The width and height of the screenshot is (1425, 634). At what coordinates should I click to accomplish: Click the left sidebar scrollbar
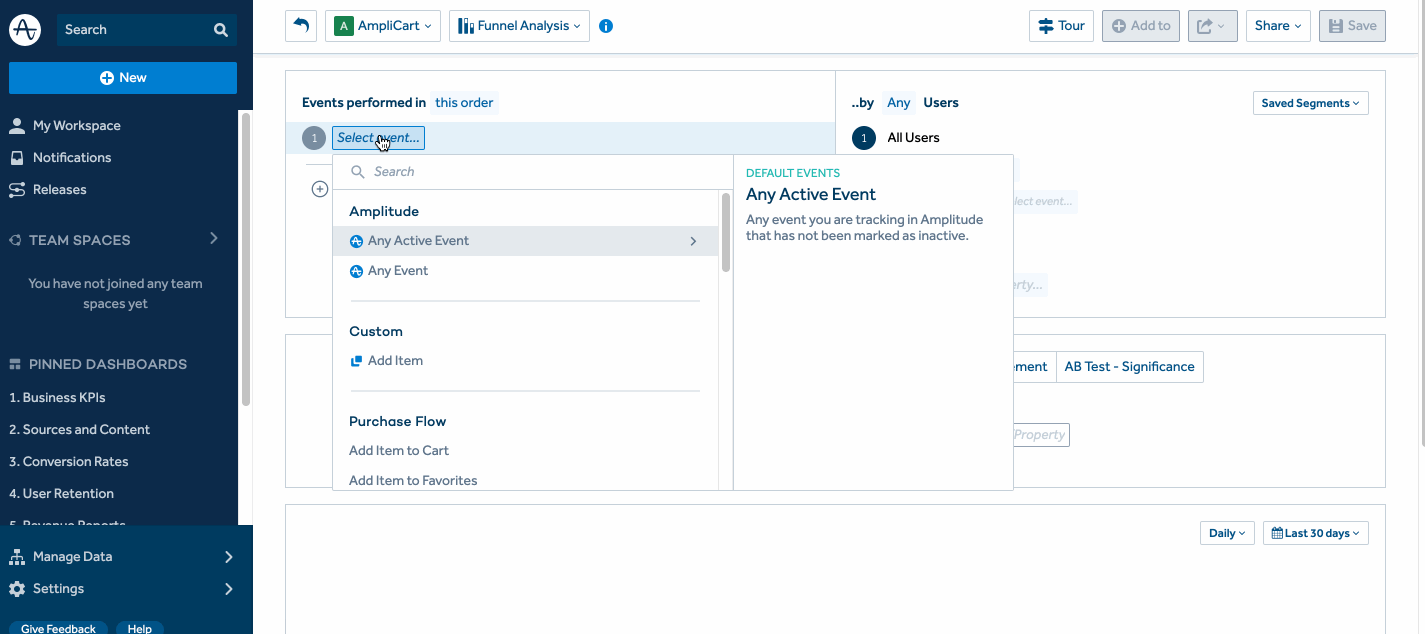coord(245,258)
